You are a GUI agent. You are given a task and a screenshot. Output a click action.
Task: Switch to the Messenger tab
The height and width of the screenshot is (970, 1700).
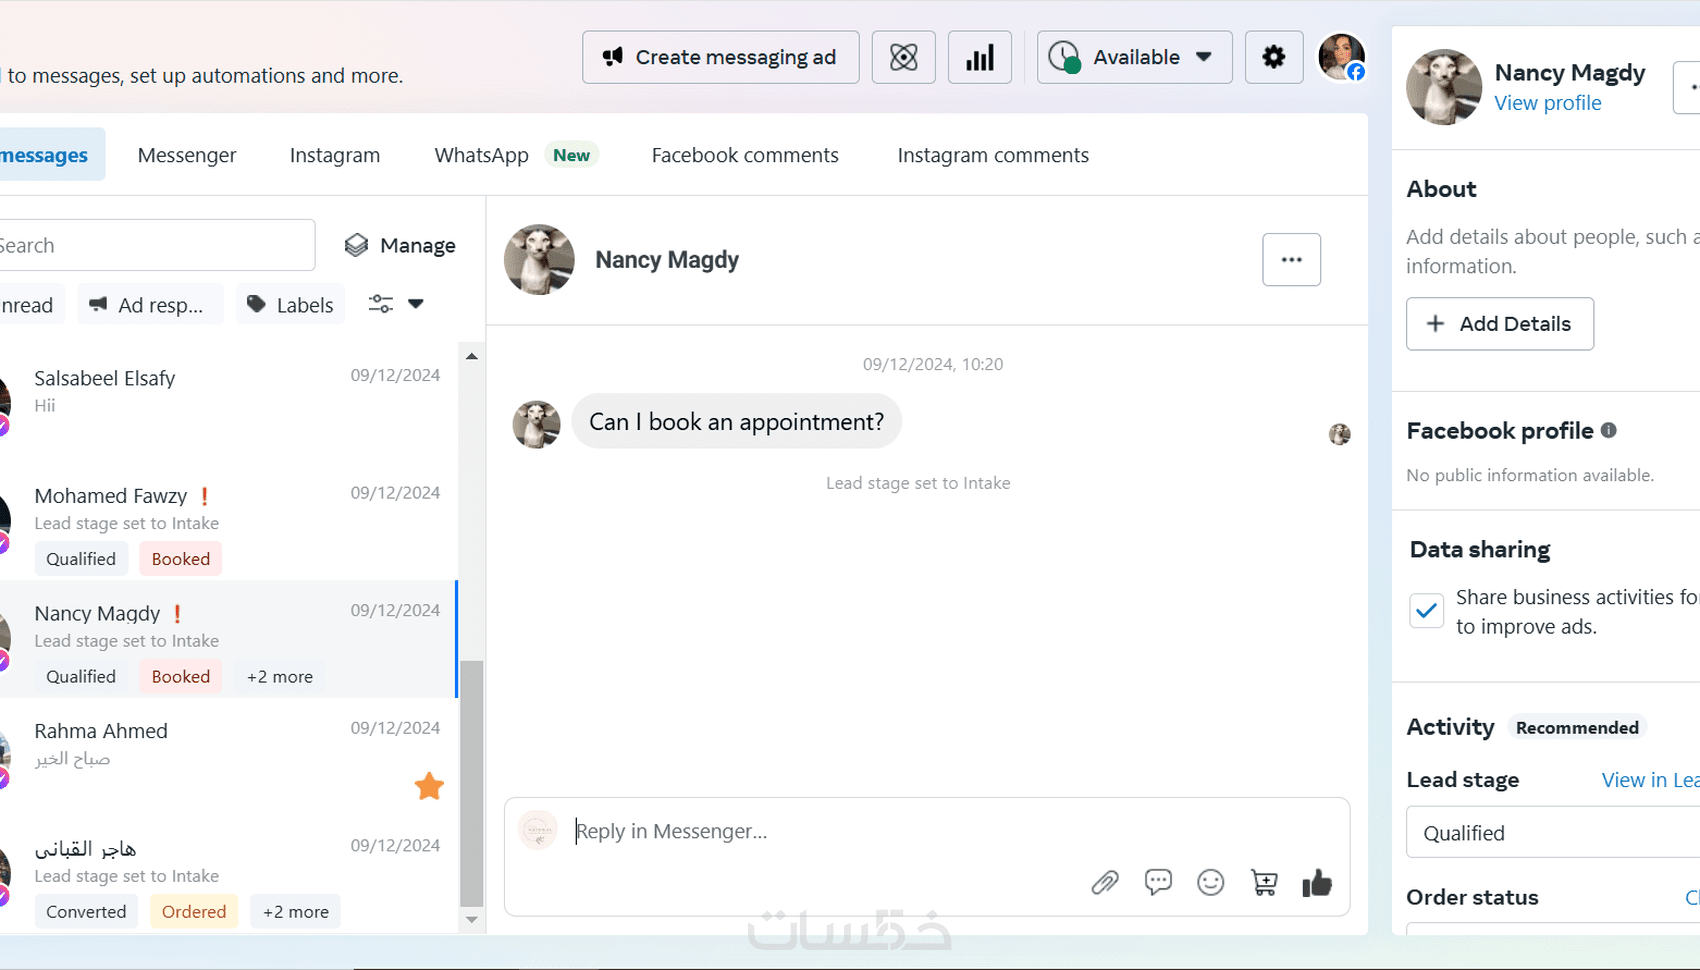click(x=187, y=155)
